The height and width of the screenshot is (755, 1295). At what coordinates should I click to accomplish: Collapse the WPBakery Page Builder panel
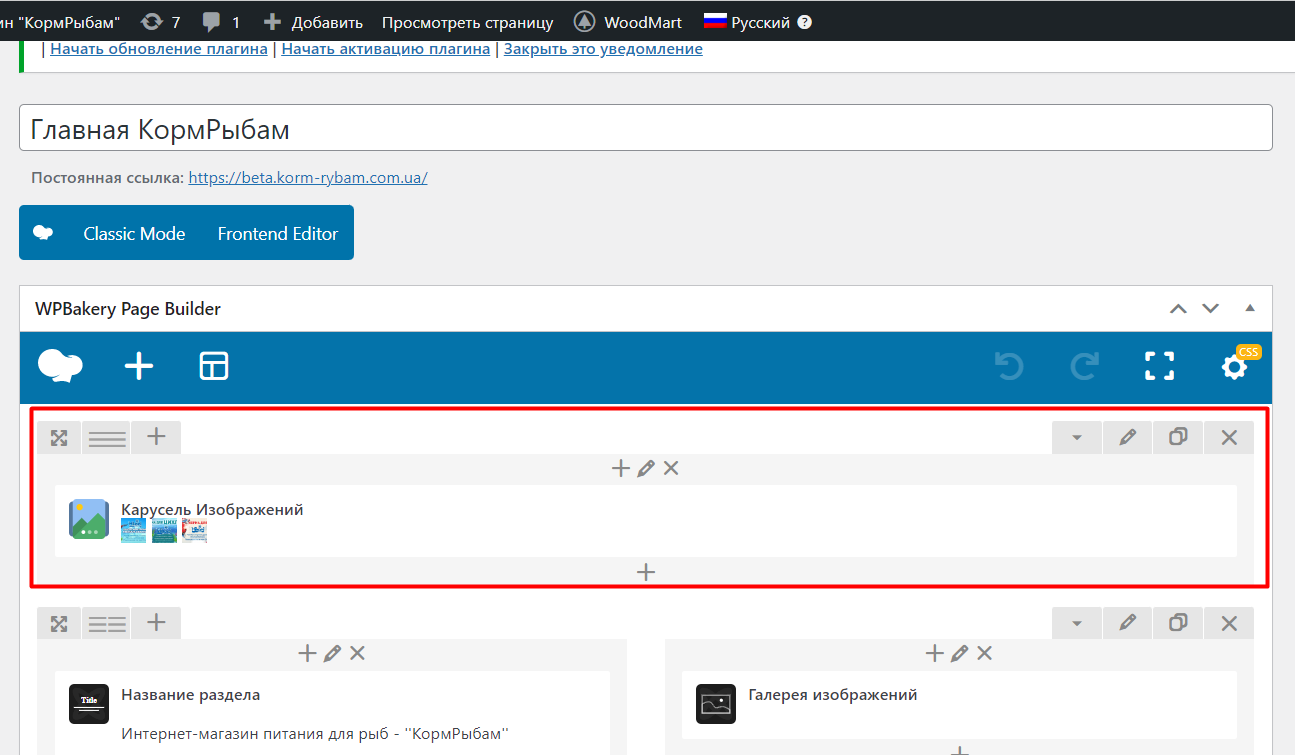coord(1250,309)
